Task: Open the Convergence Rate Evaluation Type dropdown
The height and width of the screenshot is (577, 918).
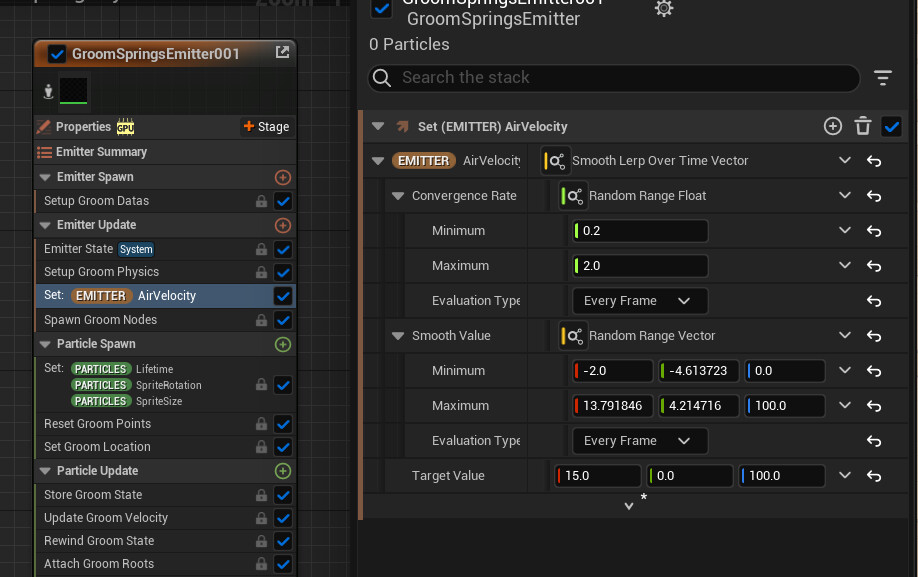Action: click(639, 301)
